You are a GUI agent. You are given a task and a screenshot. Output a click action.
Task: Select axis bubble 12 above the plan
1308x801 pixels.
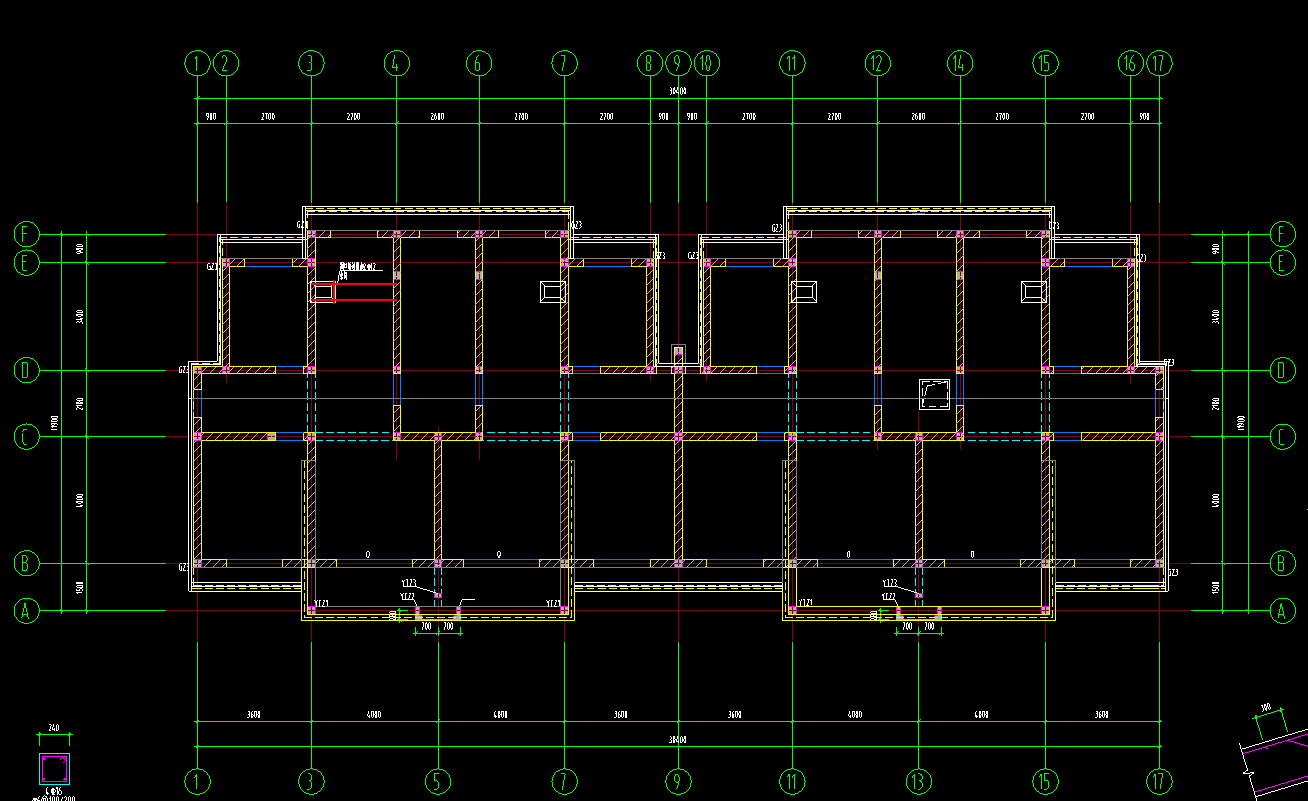pos(877,64)
